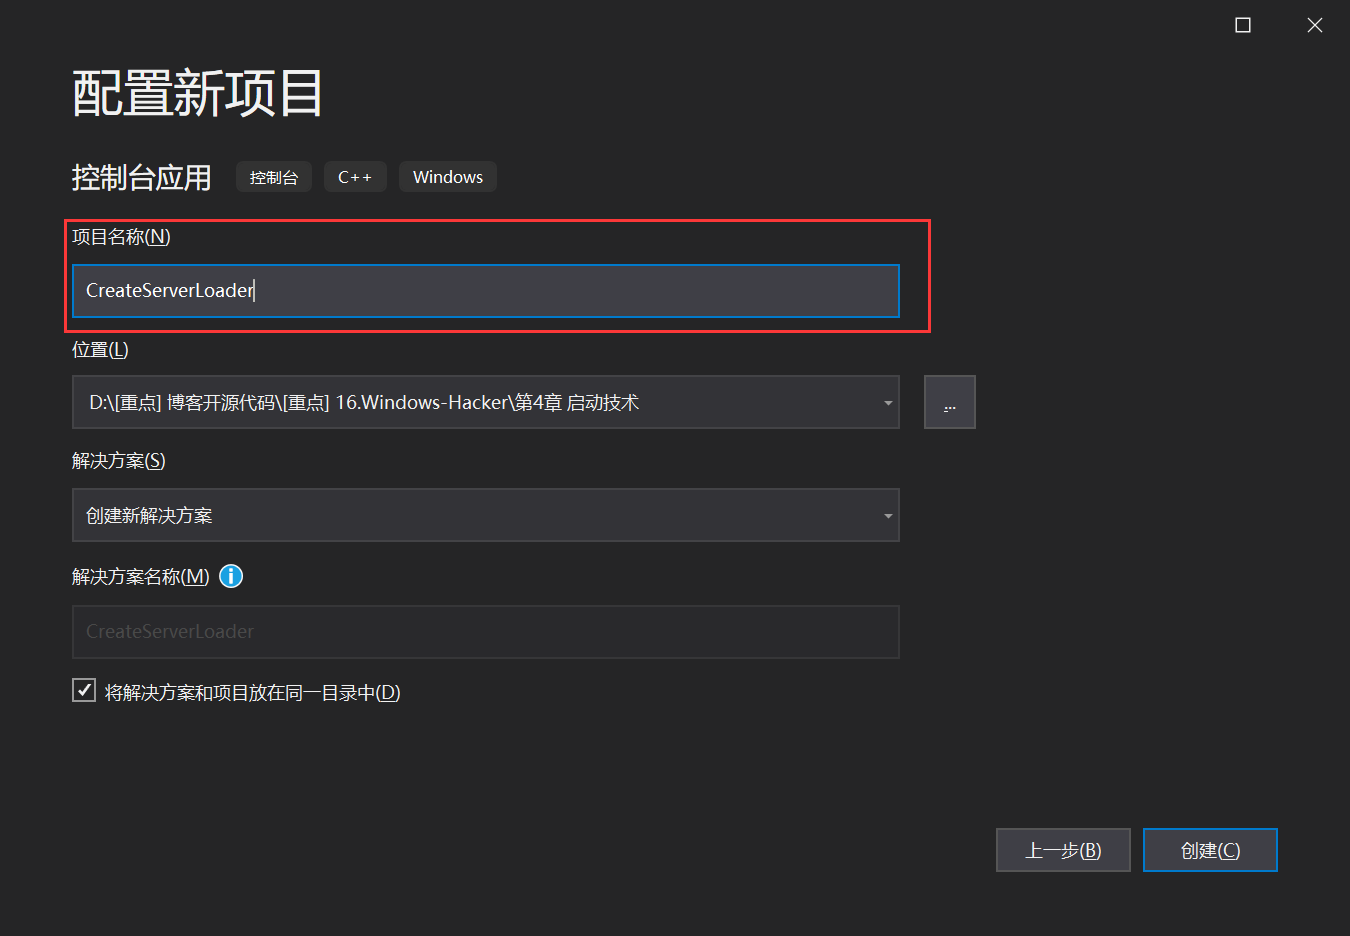The image size is (1350, 936).
Task: Click the C++ project tag
Action: tap(355, 176)
